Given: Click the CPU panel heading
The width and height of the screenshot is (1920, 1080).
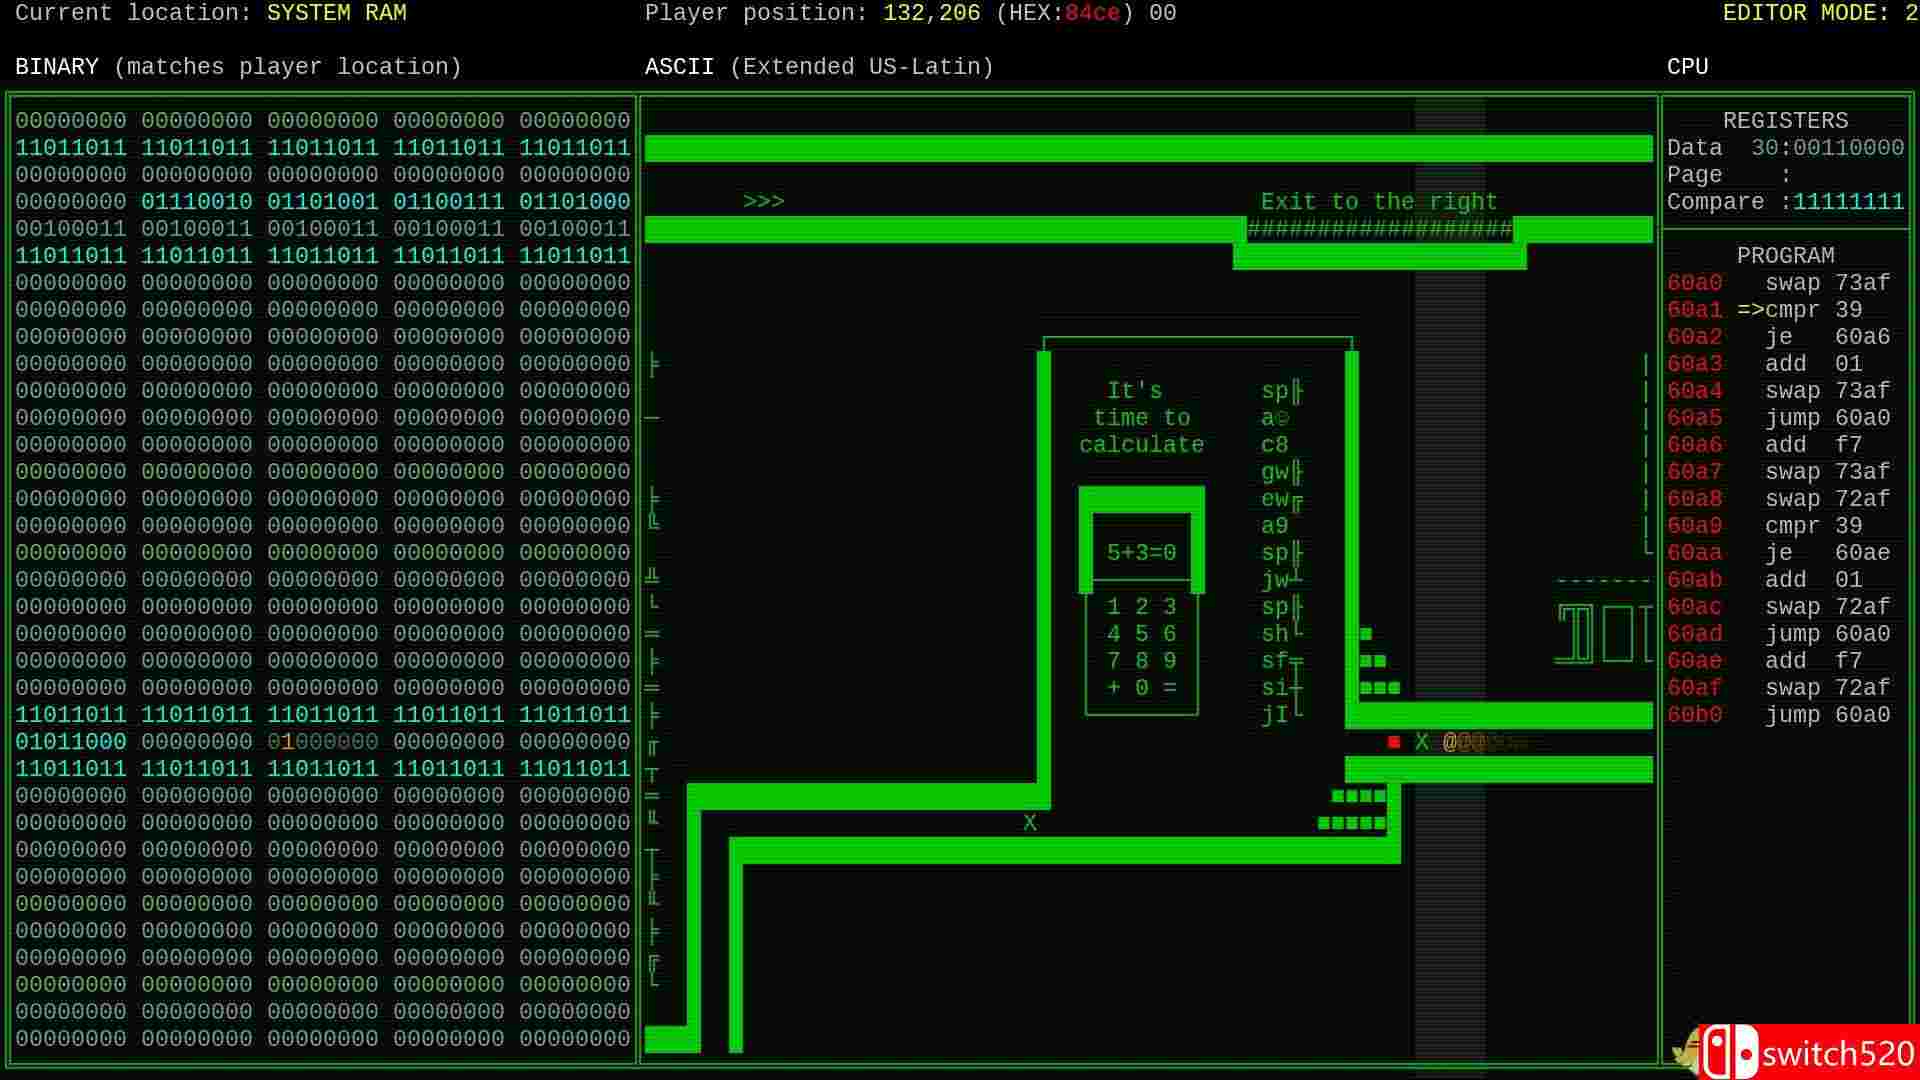Looking at the screenshot, I should tap(1688, 67).
